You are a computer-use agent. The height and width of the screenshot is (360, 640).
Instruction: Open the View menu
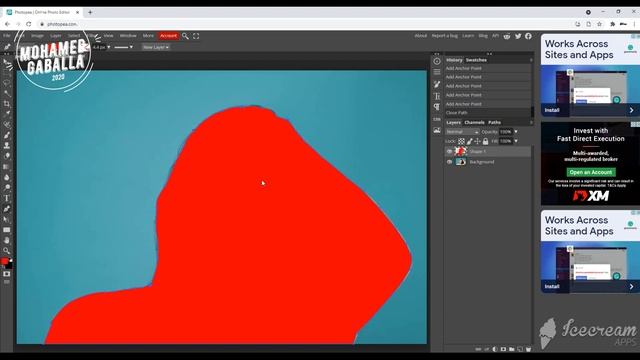(108, 36)
